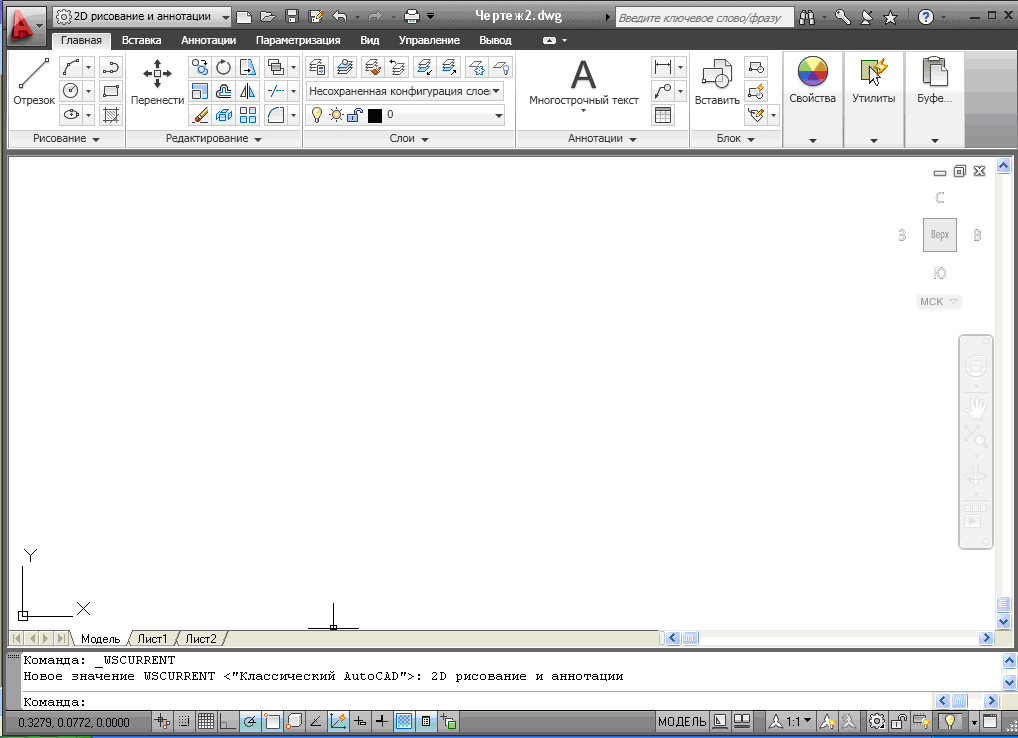
Task: Click the keyword search field
Action: pyautogui.click(x=704, y=18)
